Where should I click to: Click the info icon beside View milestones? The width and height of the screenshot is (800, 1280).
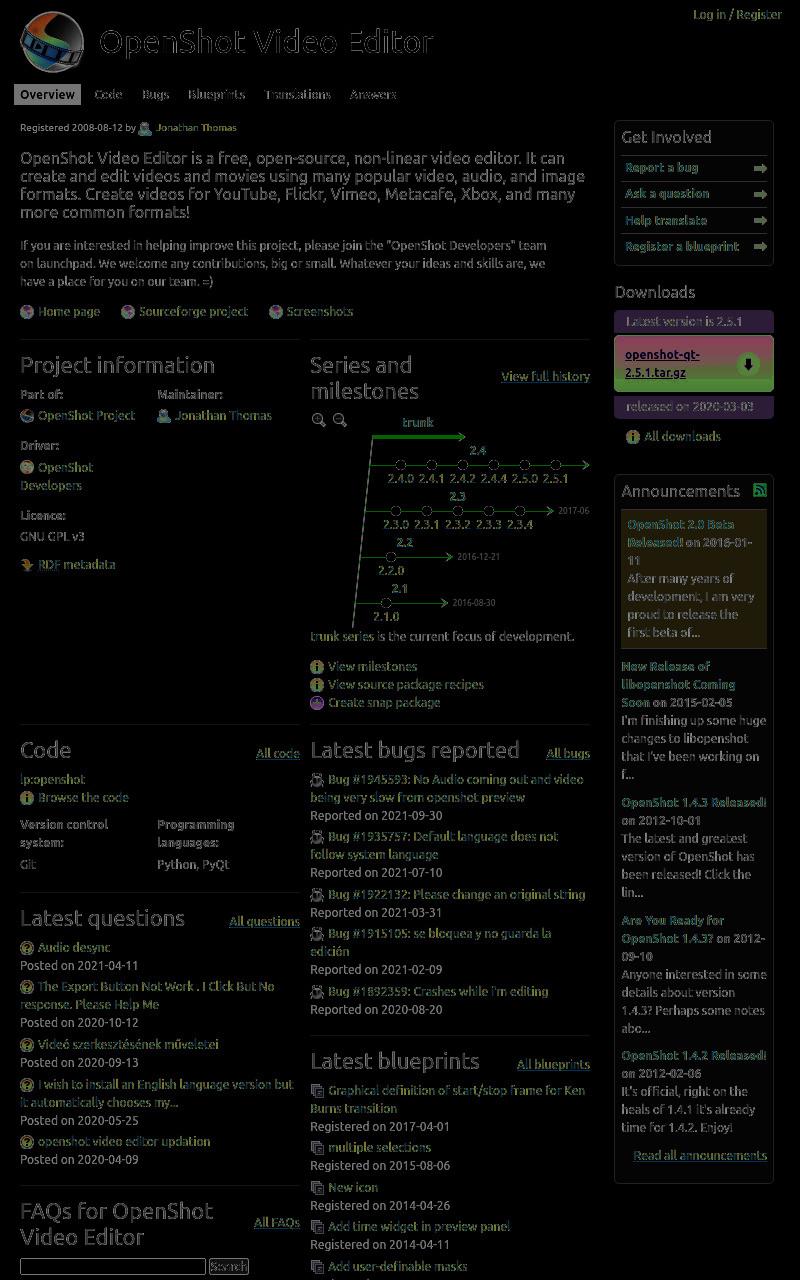coord(317,667)
